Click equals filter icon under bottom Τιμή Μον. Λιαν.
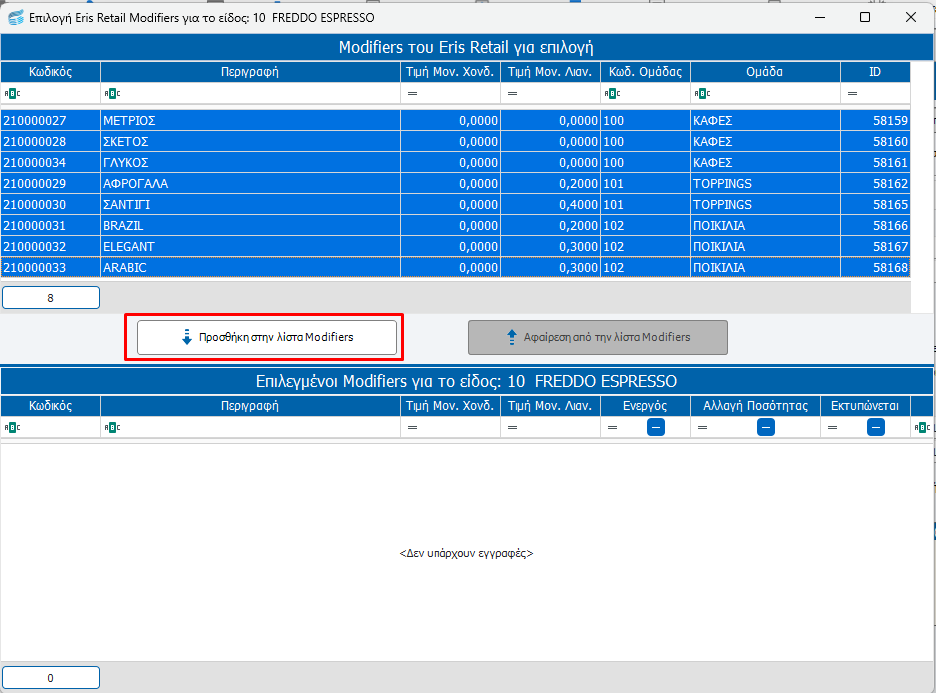936x693 pixels. [x=513, y=427]
